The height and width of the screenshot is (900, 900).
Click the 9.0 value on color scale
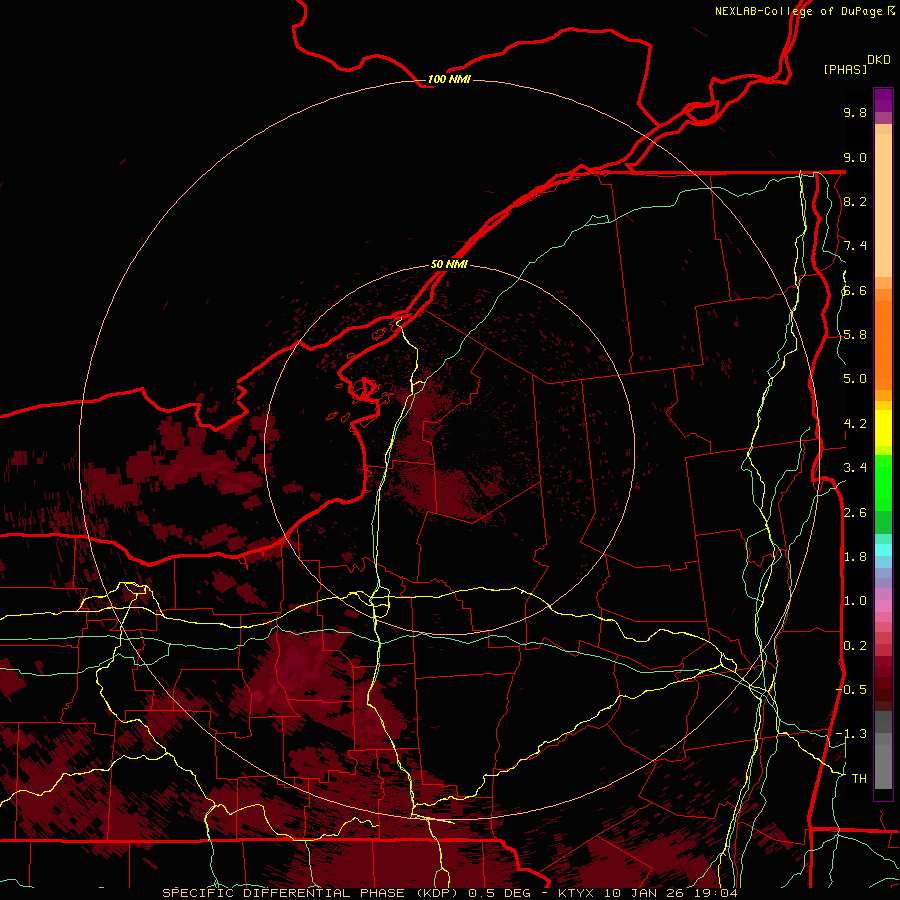[x=855, y=157]
